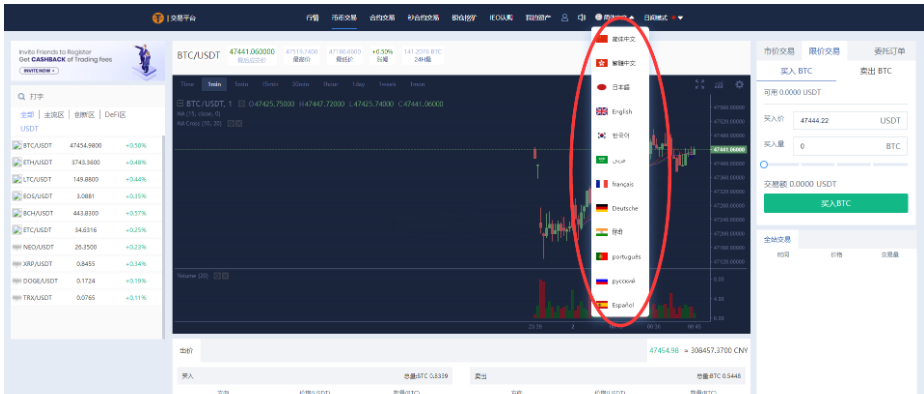Enter fullscreen mode on the chart
The image size is (924, 394).
[699, 84]
